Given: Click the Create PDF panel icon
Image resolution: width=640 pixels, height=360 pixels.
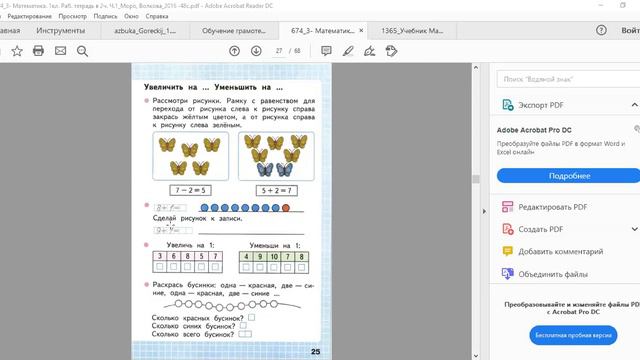Looking at the screenshot, I should (508, 229).
